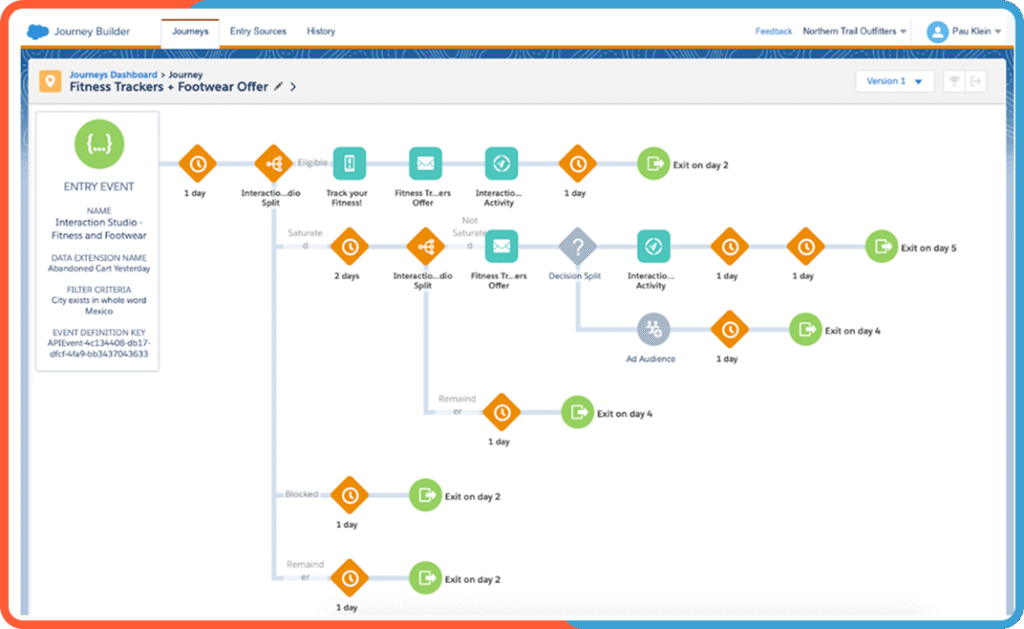Click the first Interaction Studio Split node
This screenshot has height=629, width=1024.
pyautogui.click(x=273, y=163)
